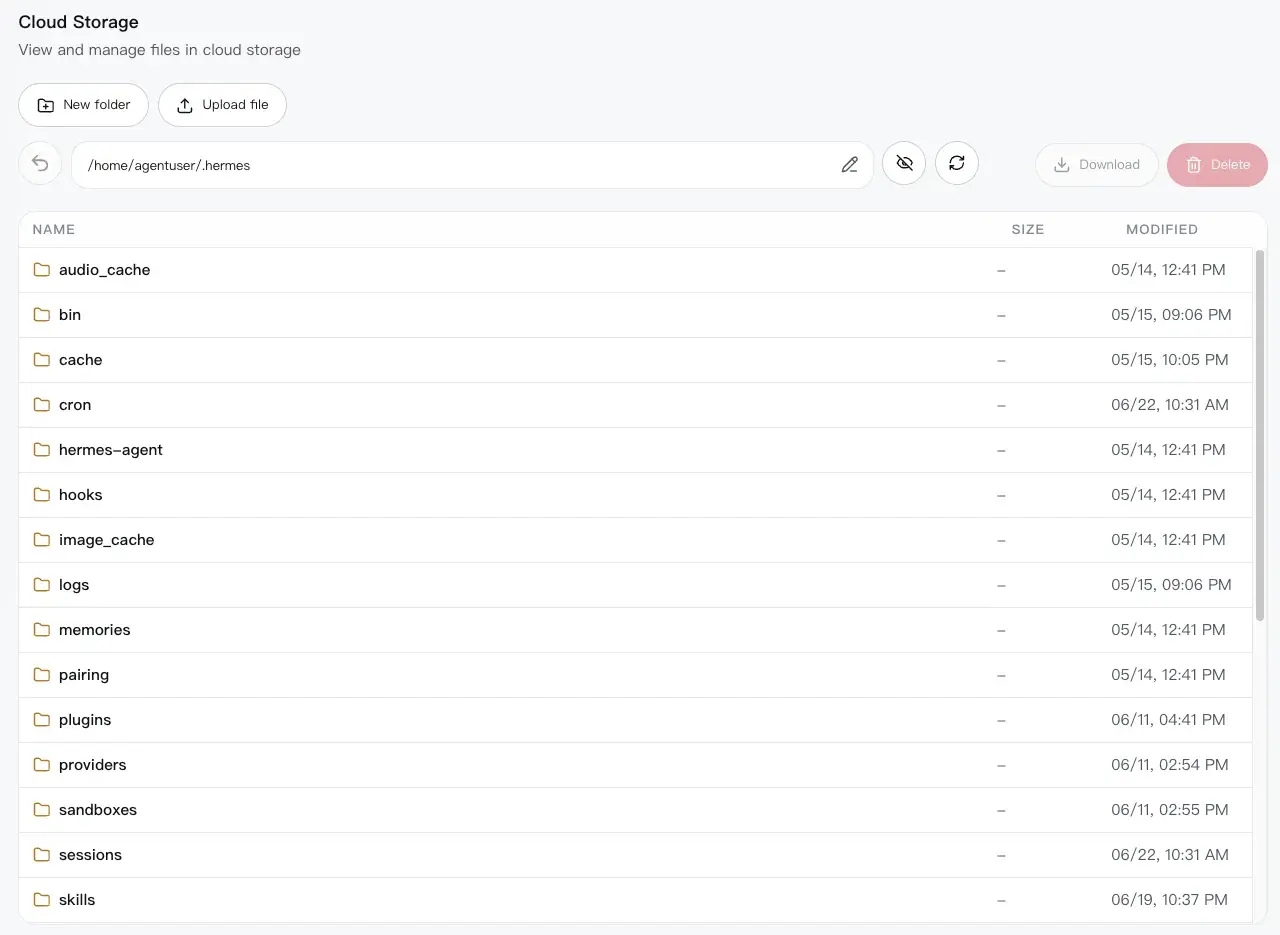The image size is (1280, 935).
Task: Click the 06/11, 02:55 PM modified date
Action: click(x=1170, y=810)
